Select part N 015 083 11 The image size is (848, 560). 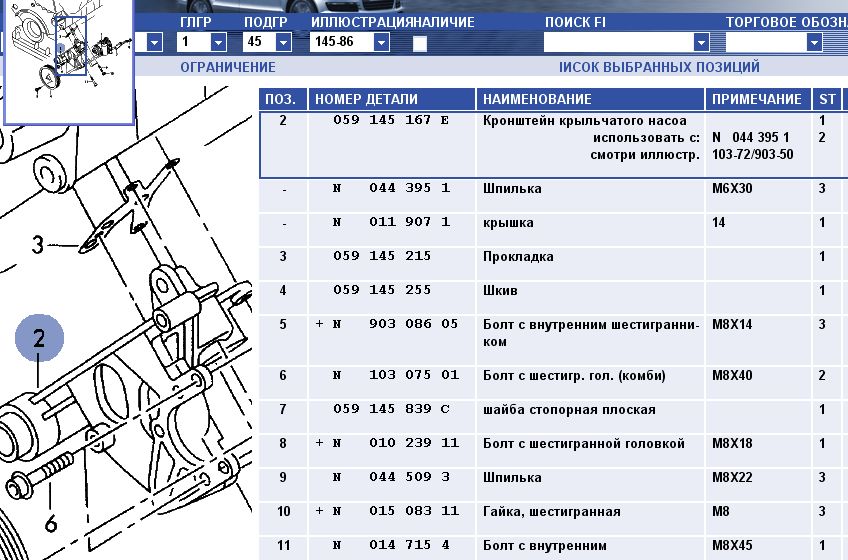(x=387, y=511)
